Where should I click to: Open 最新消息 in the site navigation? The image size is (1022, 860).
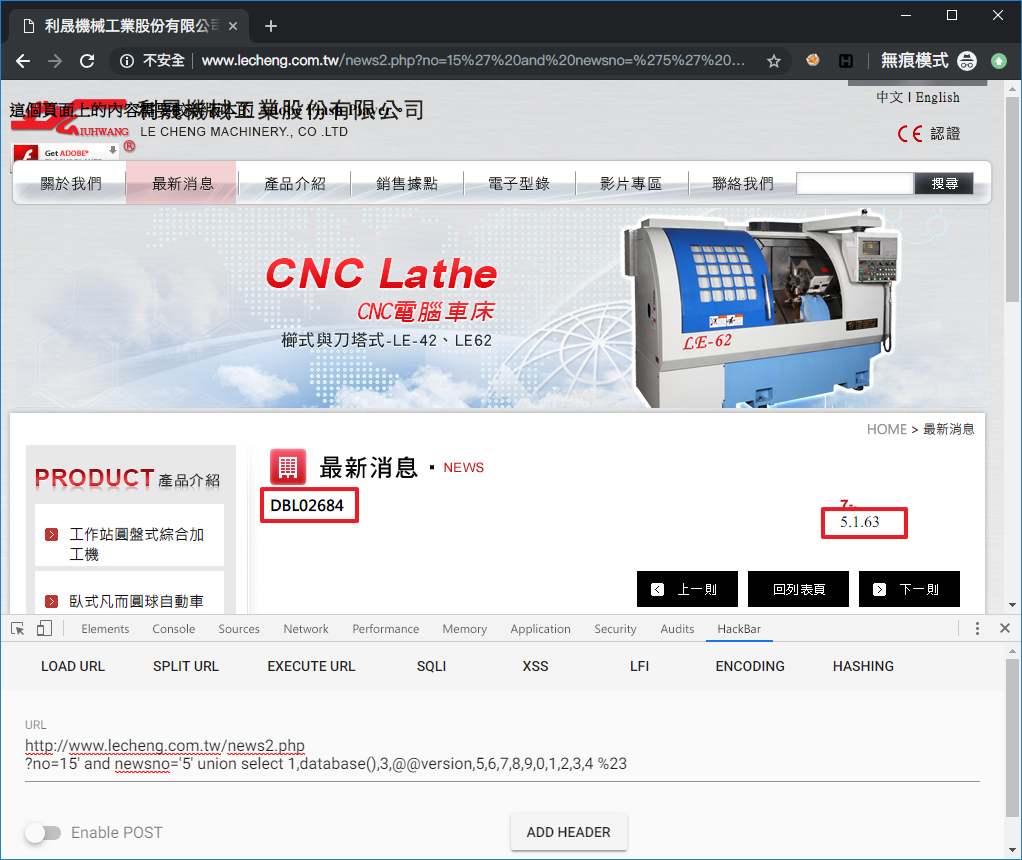click(182, 184)
